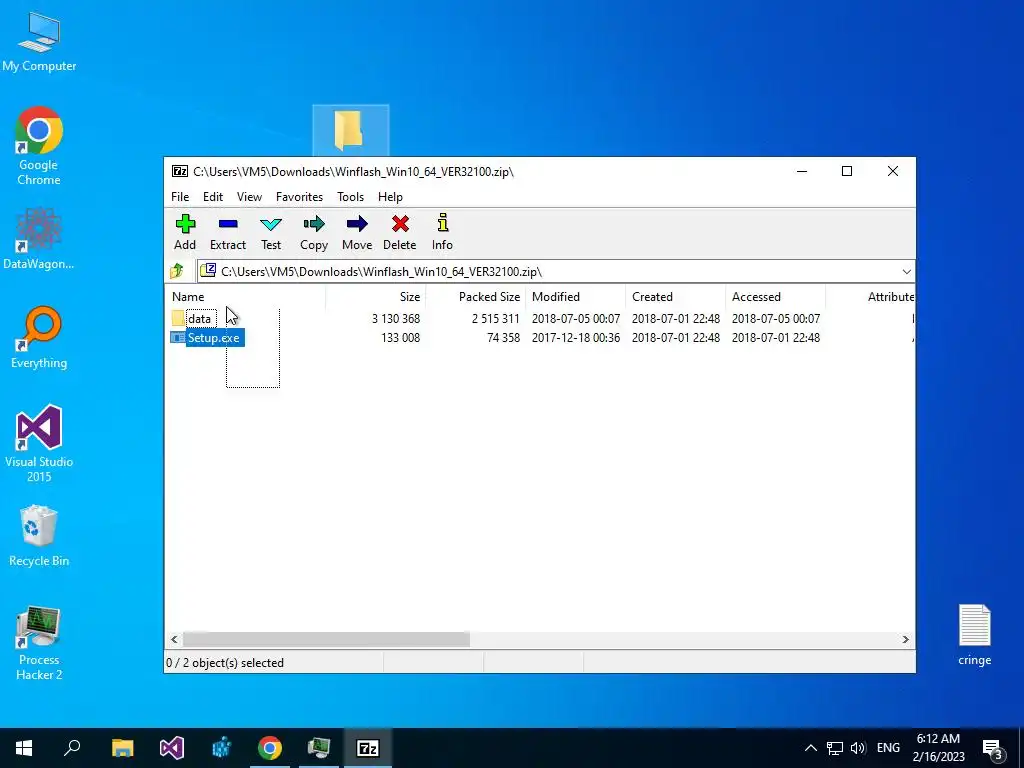Open volume control in system tray
The height and width of the screenshot is (768, 1024).
point(858,748)
